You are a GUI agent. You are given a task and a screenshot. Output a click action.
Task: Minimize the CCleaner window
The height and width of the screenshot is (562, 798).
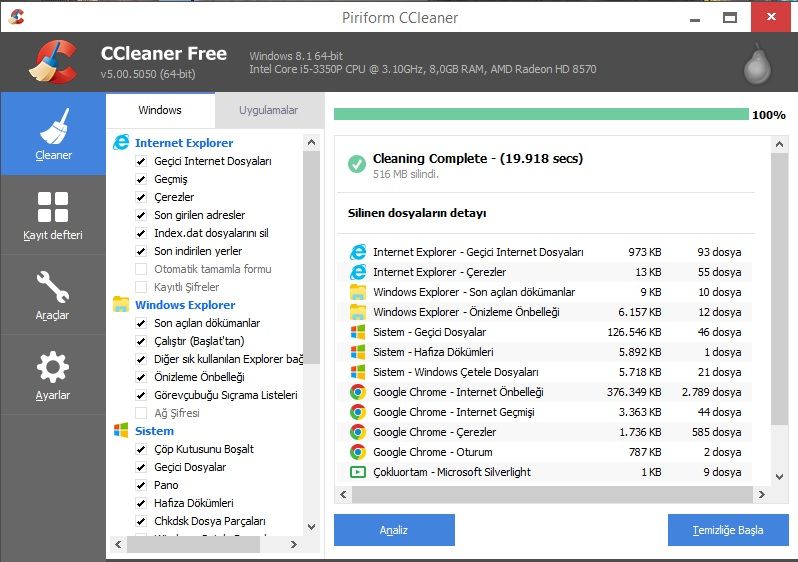click(x=695, y=18)
